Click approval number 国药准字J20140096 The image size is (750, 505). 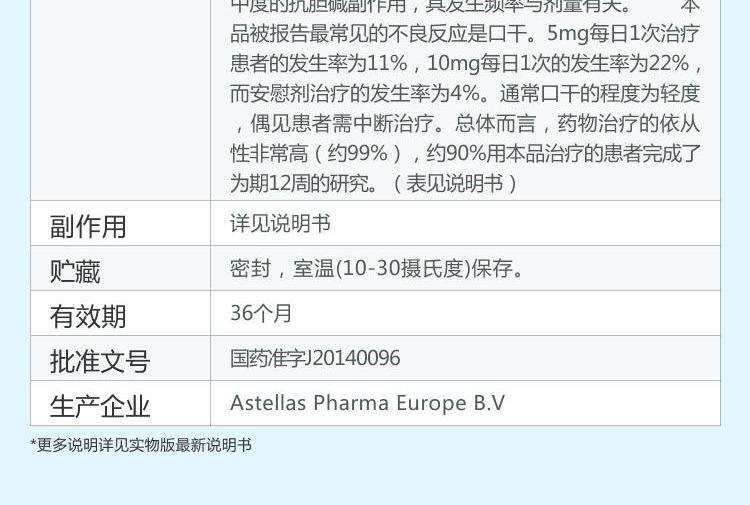[315, 358]
